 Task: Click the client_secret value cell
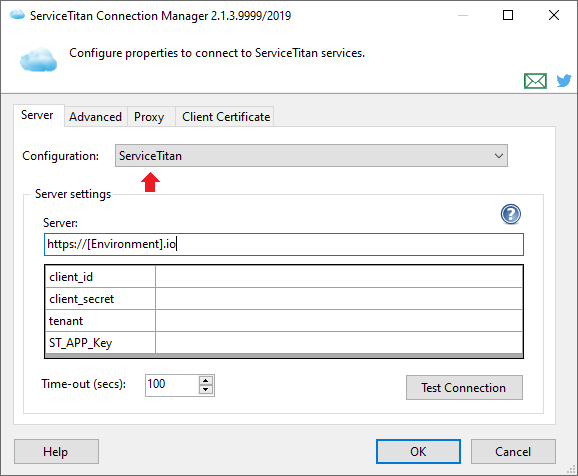coord(339,299)
